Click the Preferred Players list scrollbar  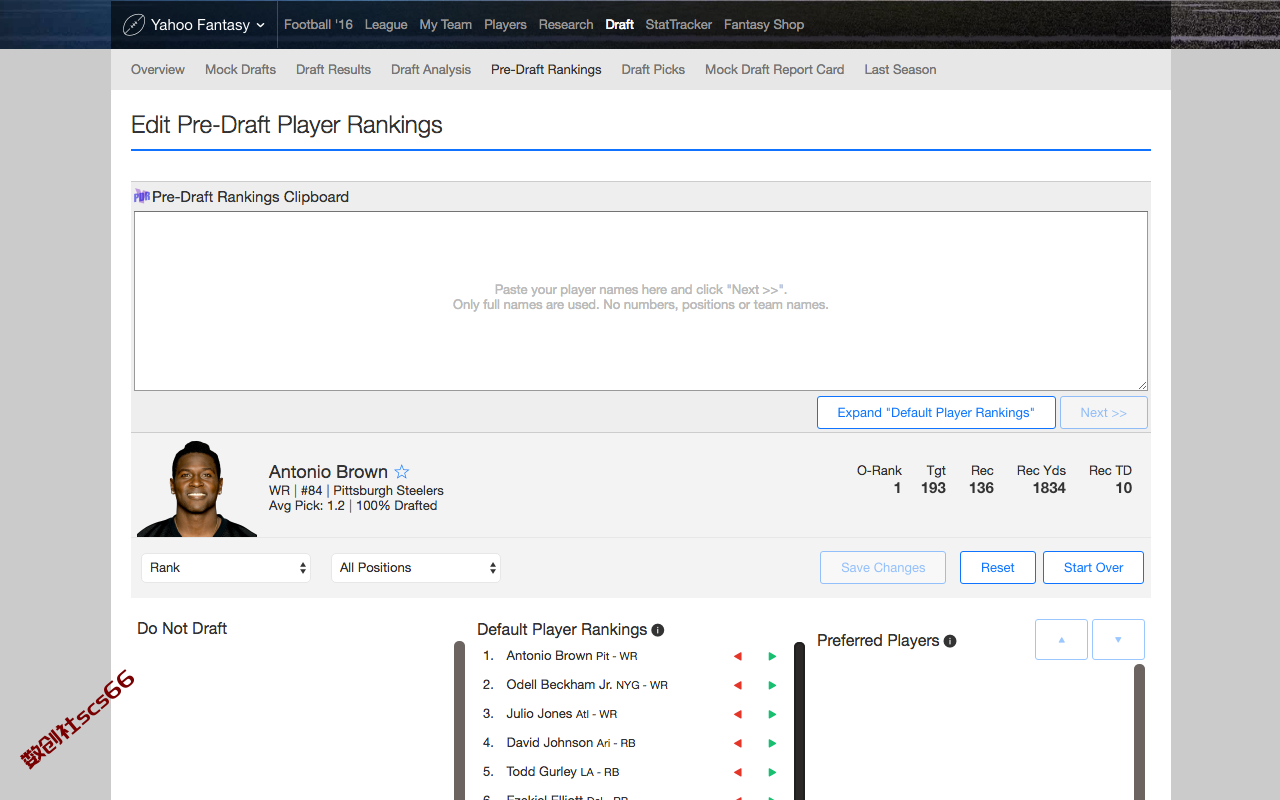coord(1140,731)
